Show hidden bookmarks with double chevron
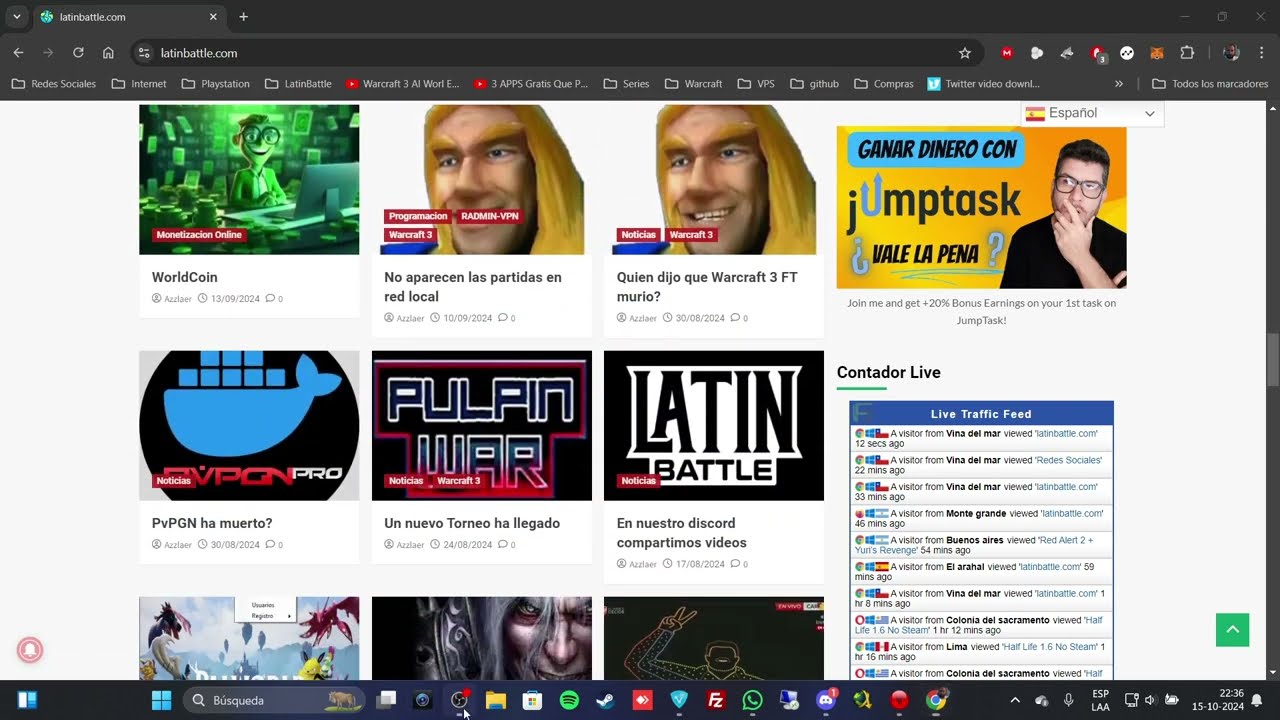This screenshot has width=1280, height=720. click(1118, 84)
